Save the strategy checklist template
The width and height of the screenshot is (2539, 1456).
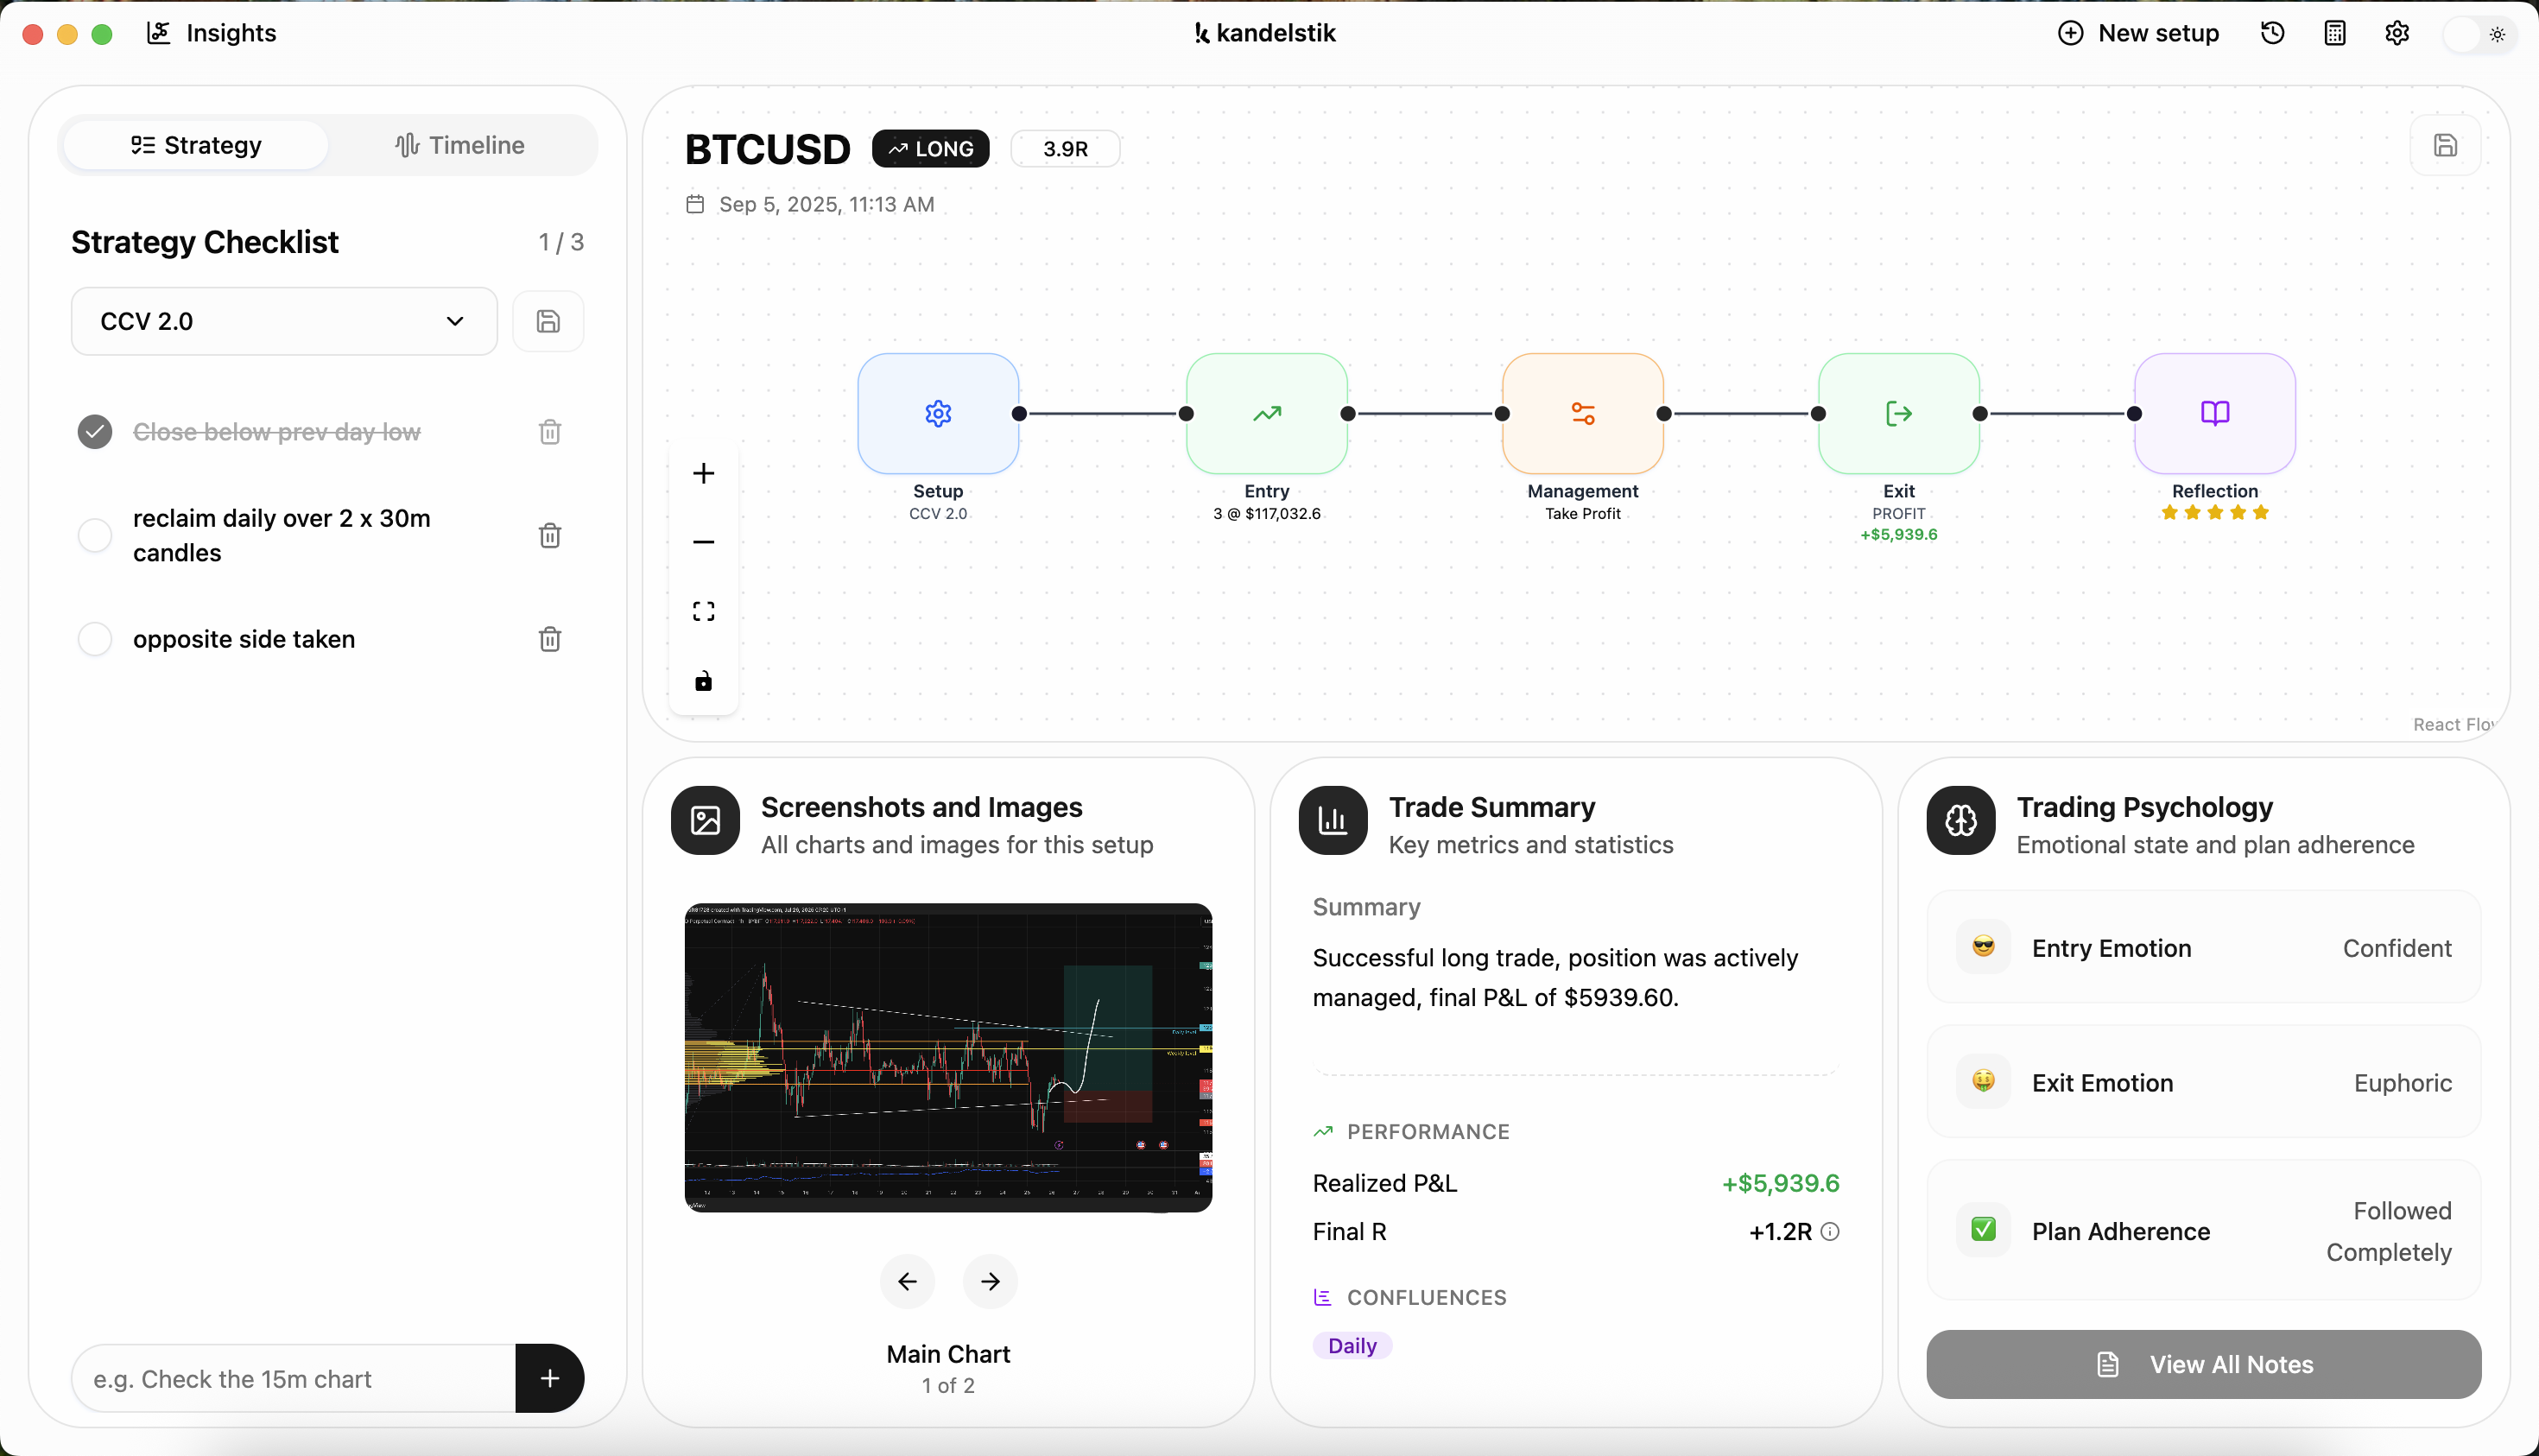click(548, 321)
